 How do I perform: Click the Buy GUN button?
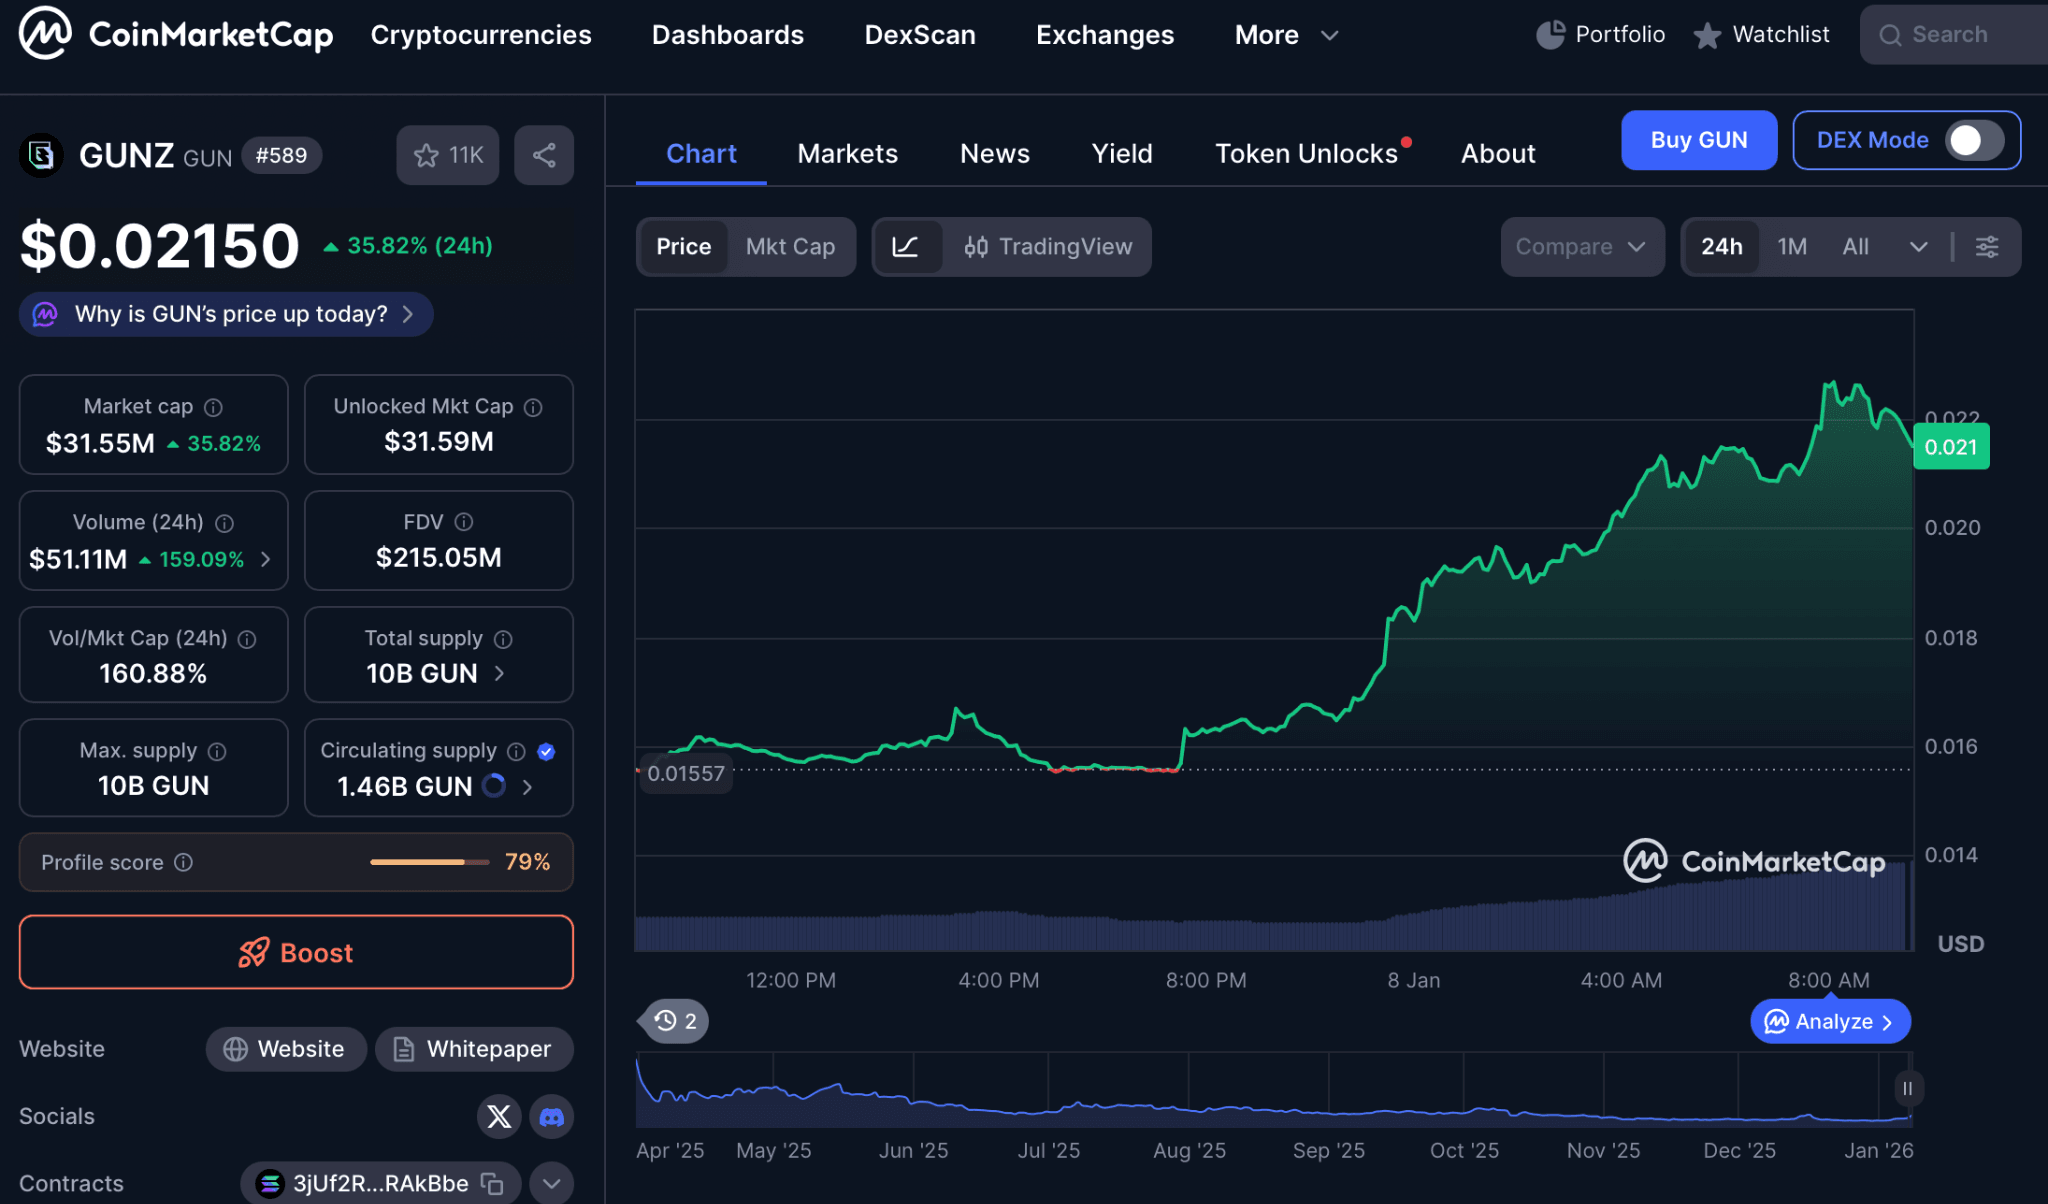(x=1698, y=140)
